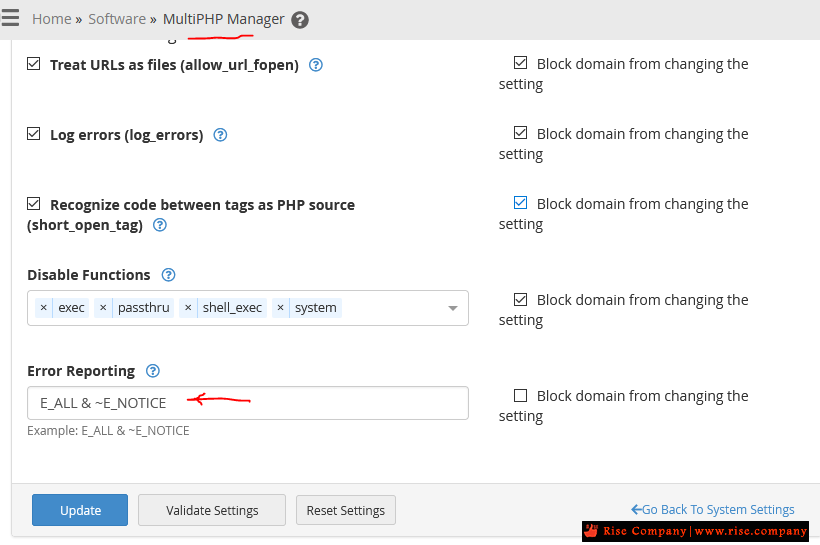This screenshot has width=820, height=545.
Task: Toggle block domain for short_open_tag
Action: click(x=520, y=202)
